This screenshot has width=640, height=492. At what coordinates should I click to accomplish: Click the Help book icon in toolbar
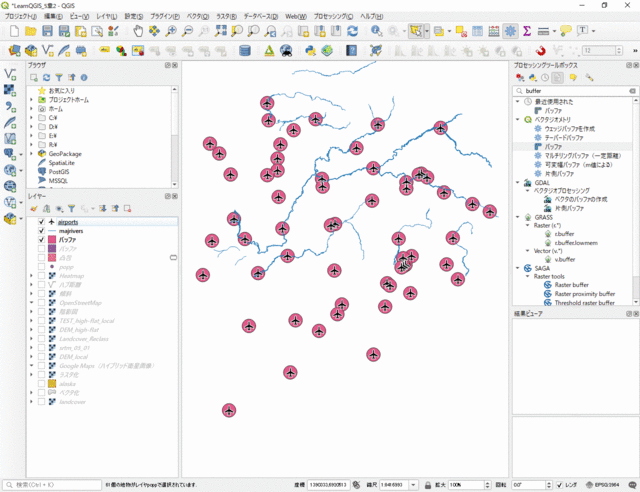pos(351,51)
